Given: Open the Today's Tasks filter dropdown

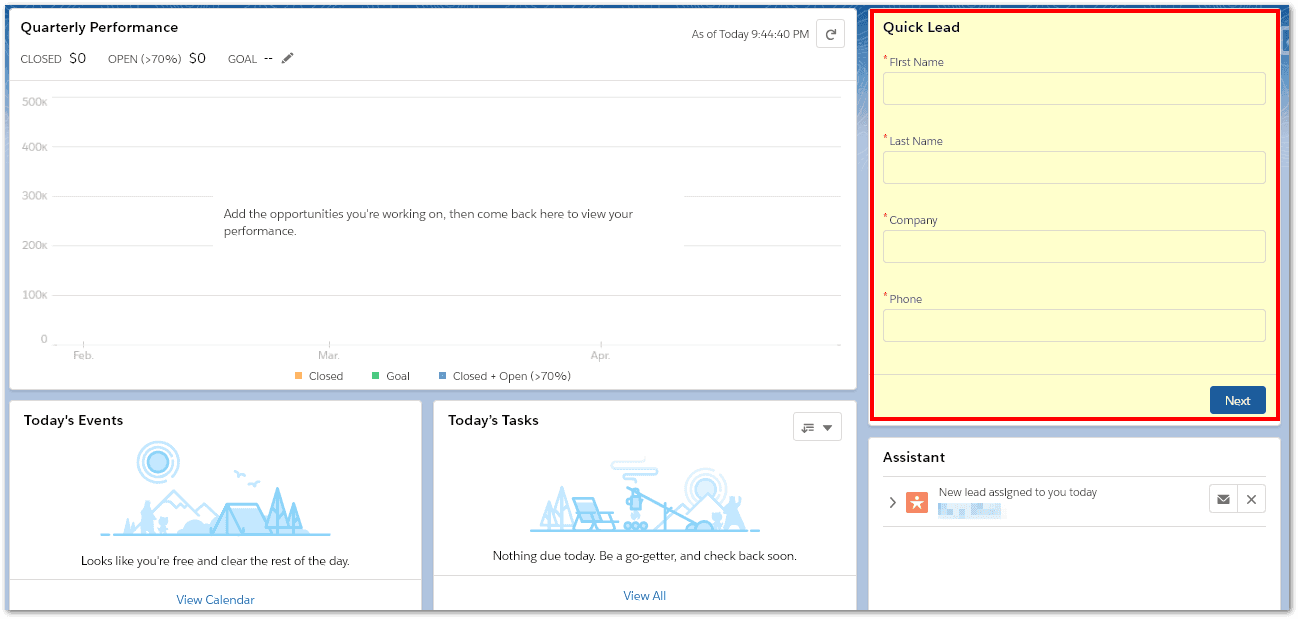Looking at the screenshot, I should pyautogui.click(x=817, y=427).
